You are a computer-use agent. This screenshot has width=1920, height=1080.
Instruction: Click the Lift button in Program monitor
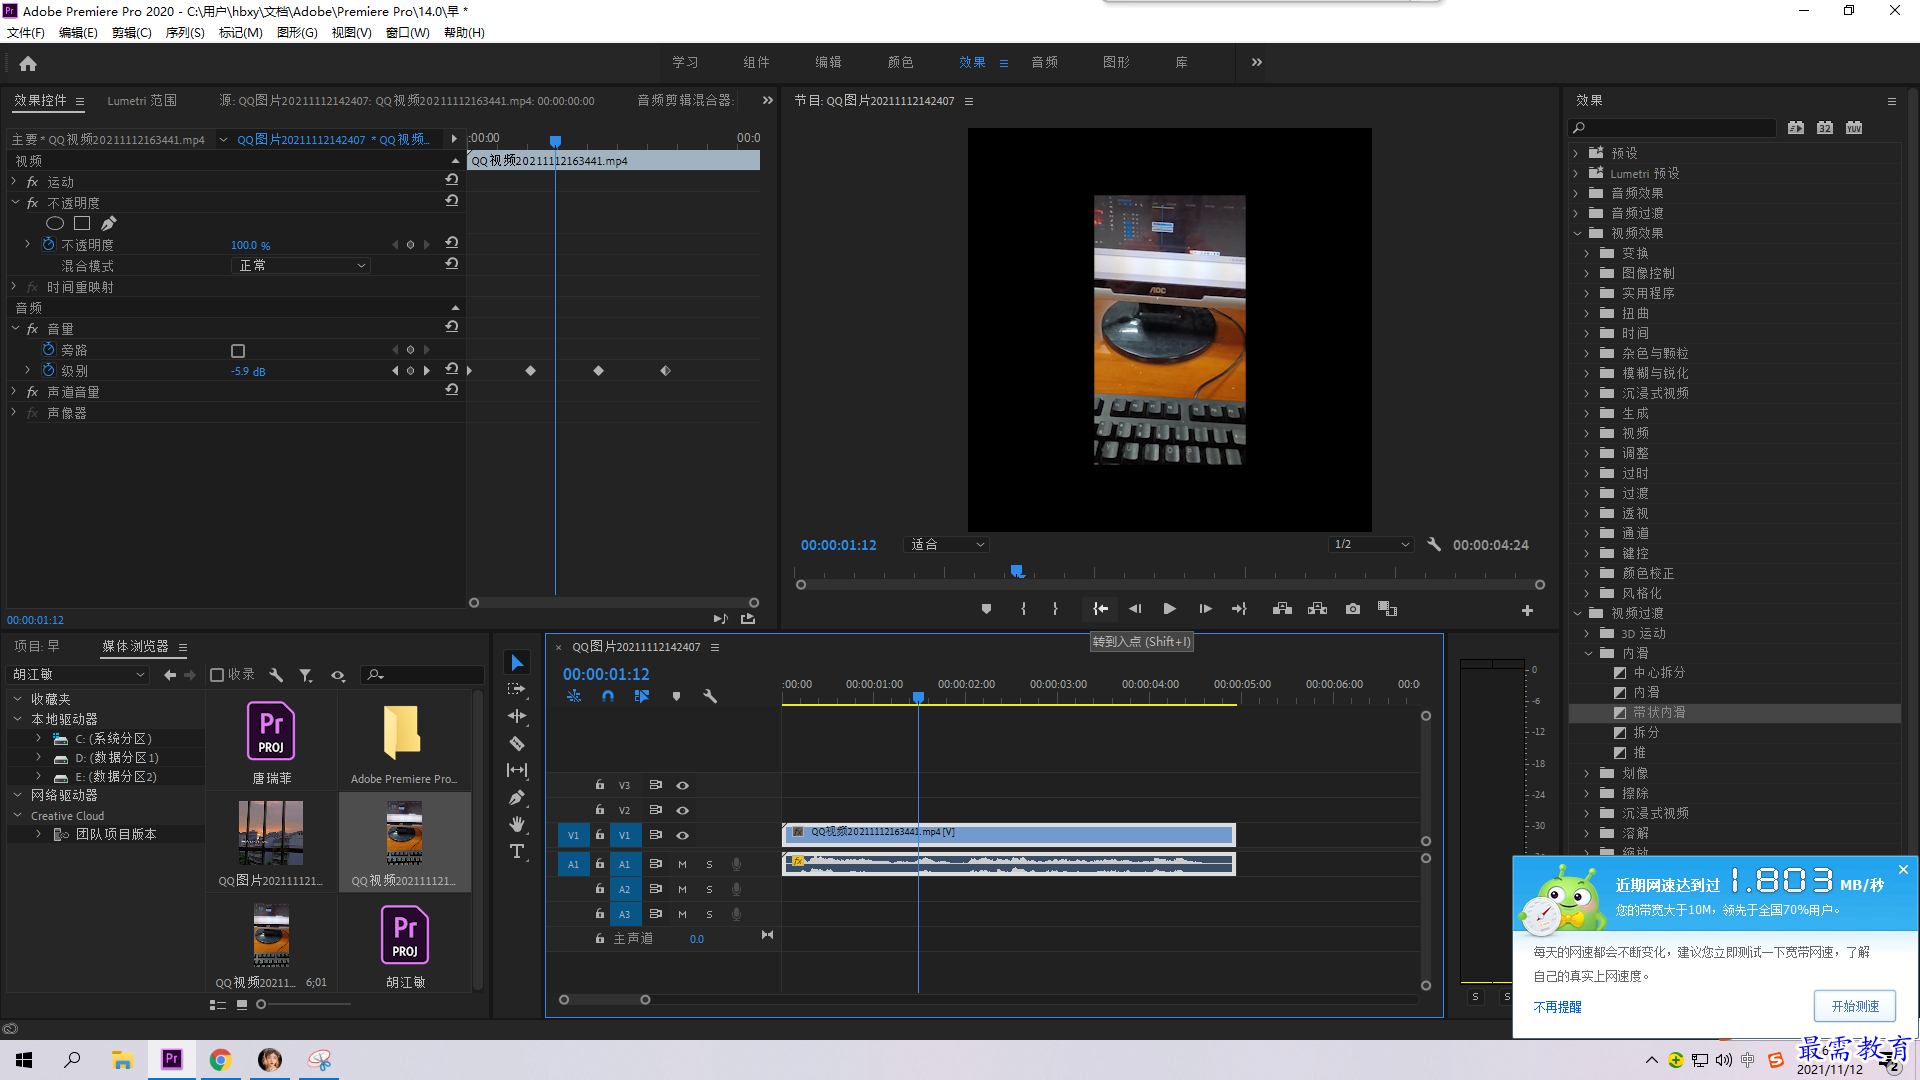point(1282,609)
